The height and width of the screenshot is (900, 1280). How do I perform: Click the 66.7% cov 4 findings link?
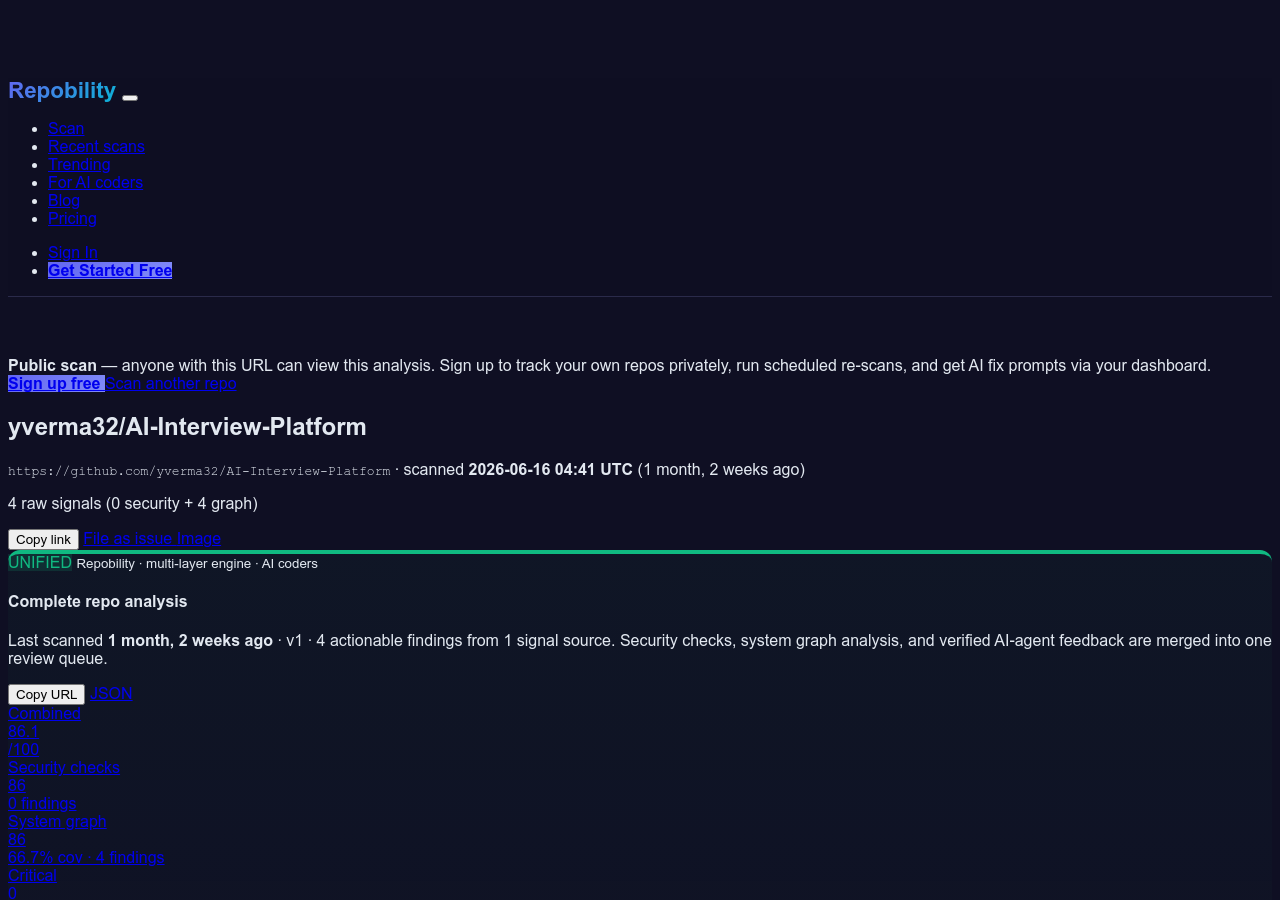tap(86, 857)
